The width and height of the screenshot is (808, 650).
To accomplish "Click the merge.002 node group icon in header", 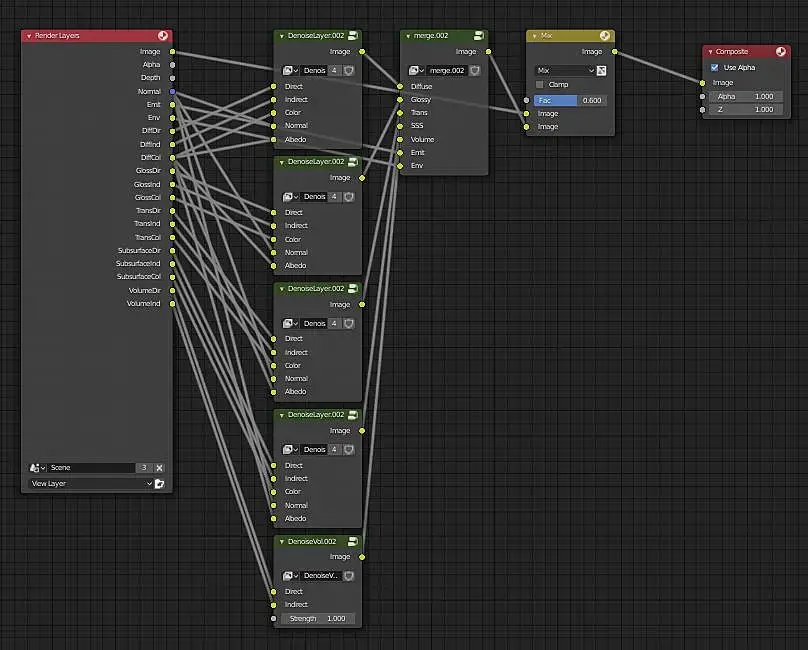I will point(479,36).
